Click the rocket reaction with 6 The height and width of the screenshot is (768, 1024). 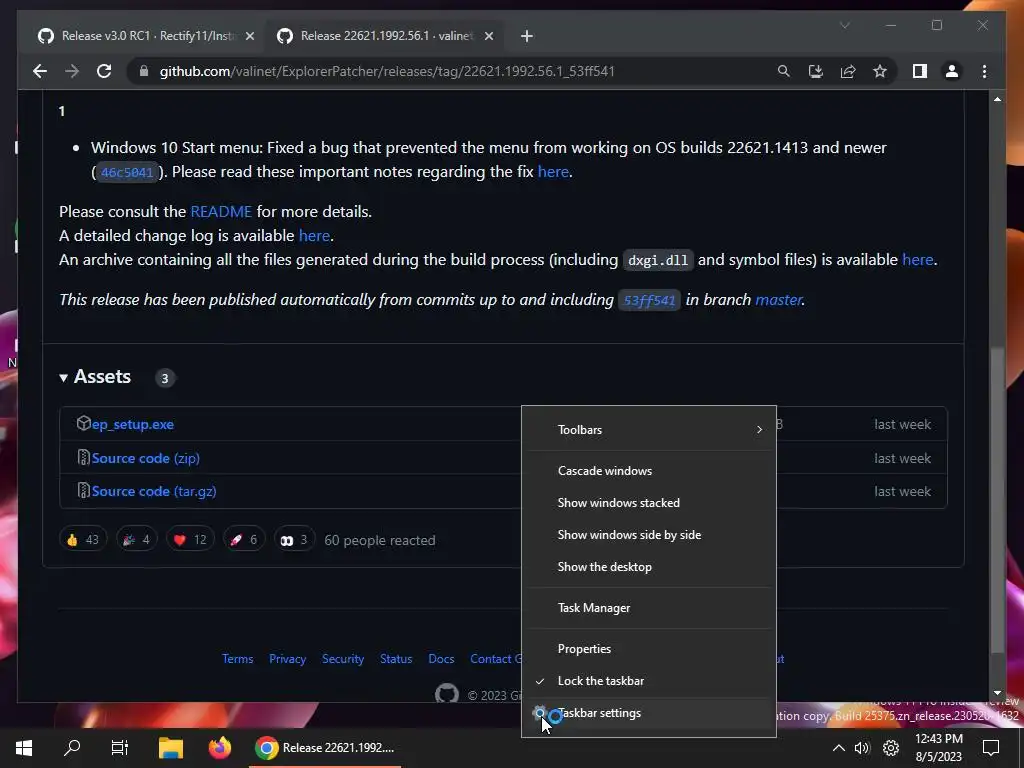click(244, 539)
